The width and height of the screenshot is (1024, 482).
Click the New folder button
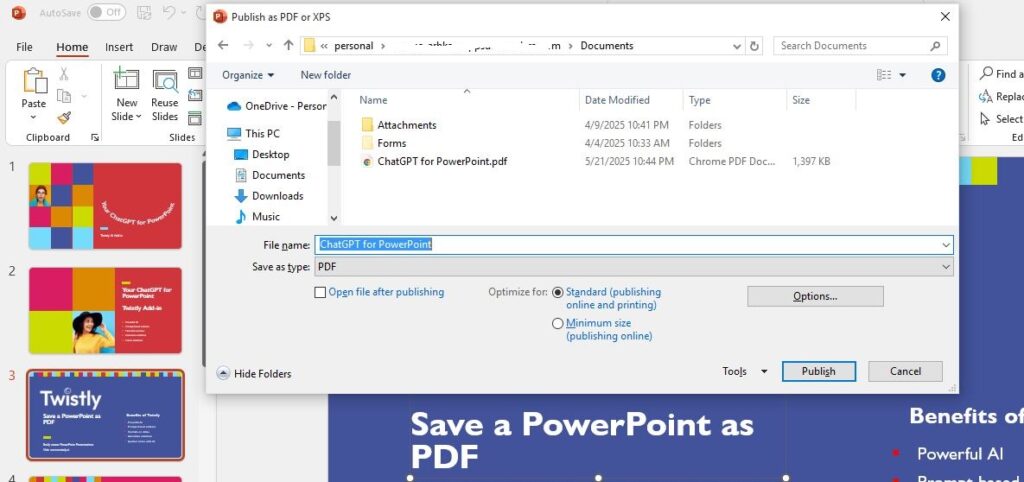(x=325, y=75)
